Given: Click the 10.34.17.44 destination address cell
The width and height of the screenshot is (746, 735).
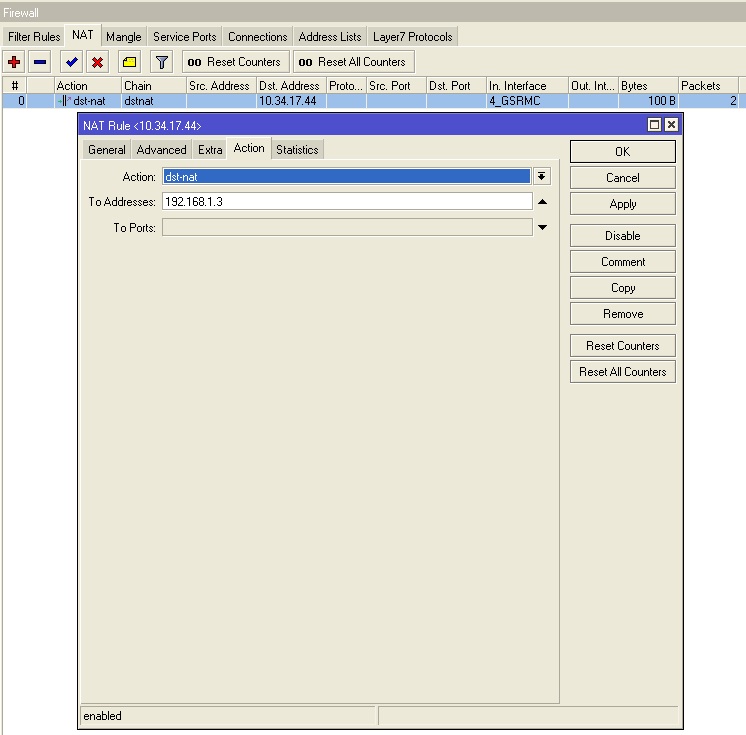Looking at the screenshot, I should coord(291,101).
